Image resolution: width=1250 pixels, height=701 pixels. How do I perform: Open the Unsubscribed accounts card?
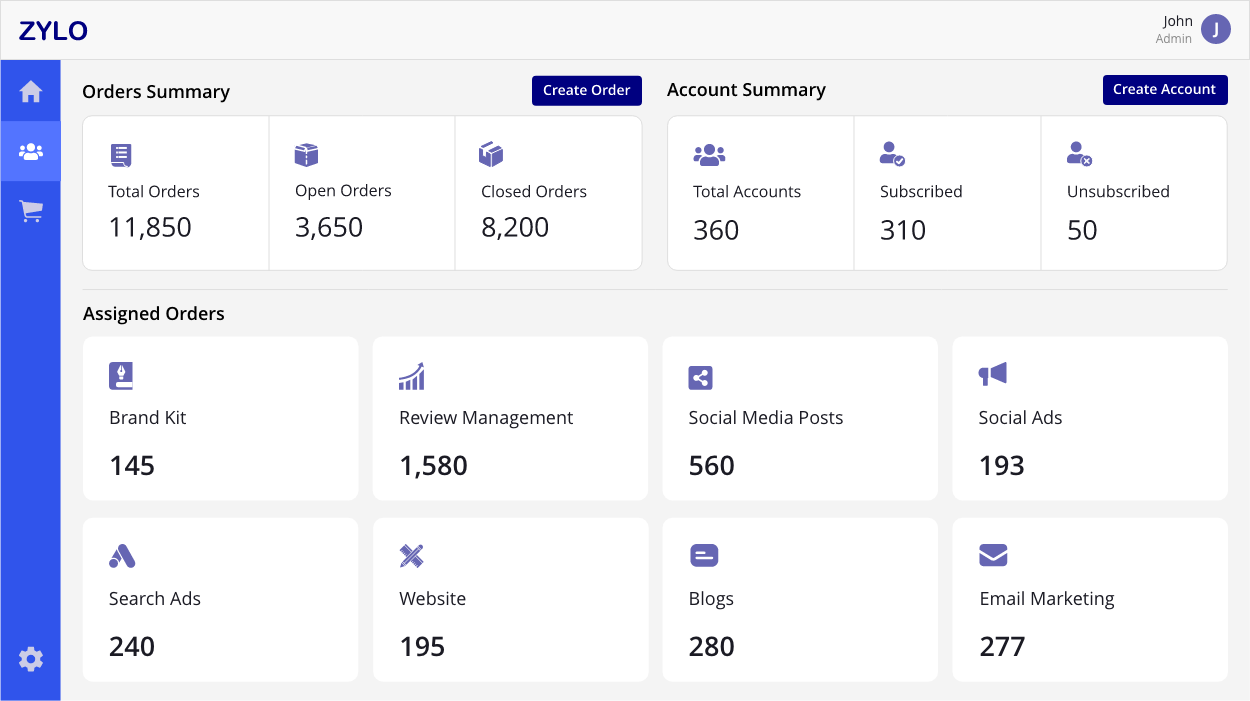click(1133, 193)
